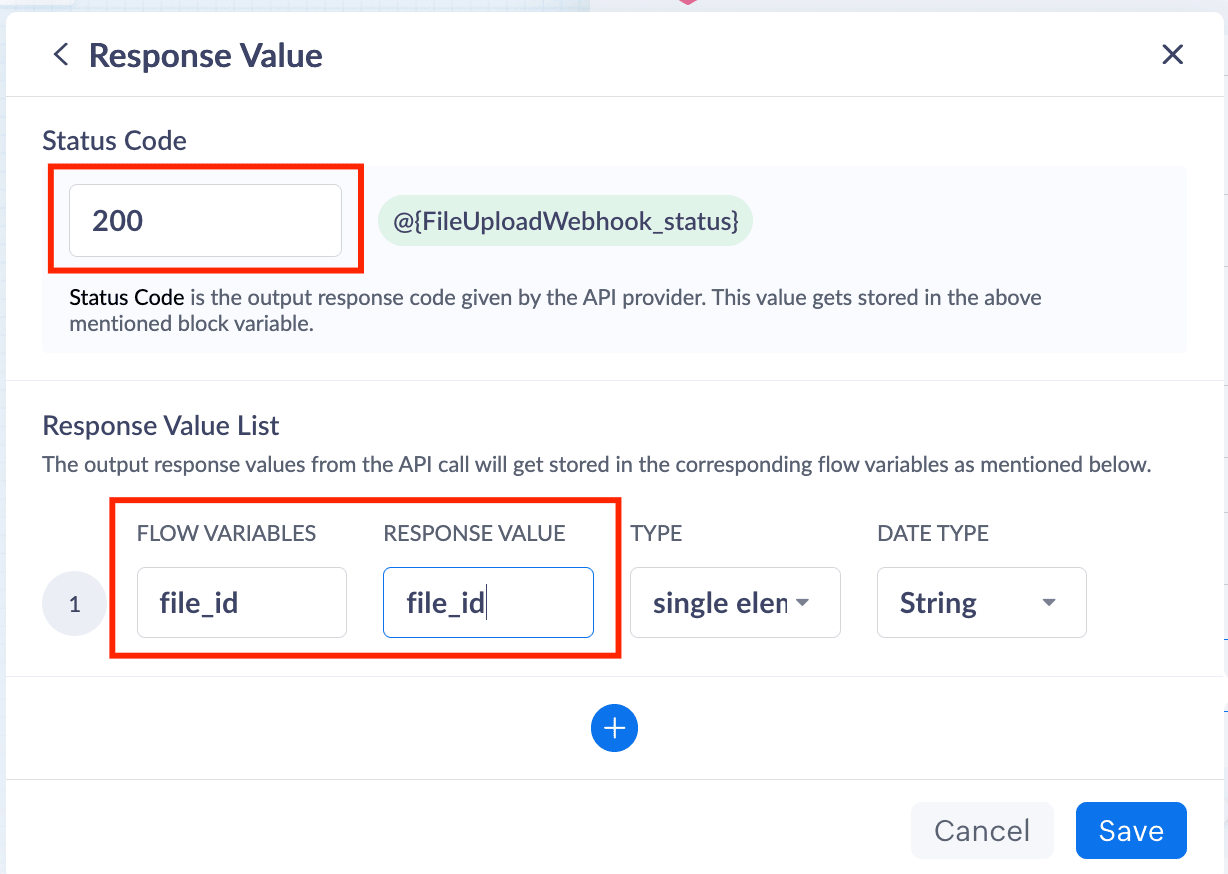Click the TYPE dropdown caret arrow
This screenshot has height=874, width=1228.
tap(802, 603)
